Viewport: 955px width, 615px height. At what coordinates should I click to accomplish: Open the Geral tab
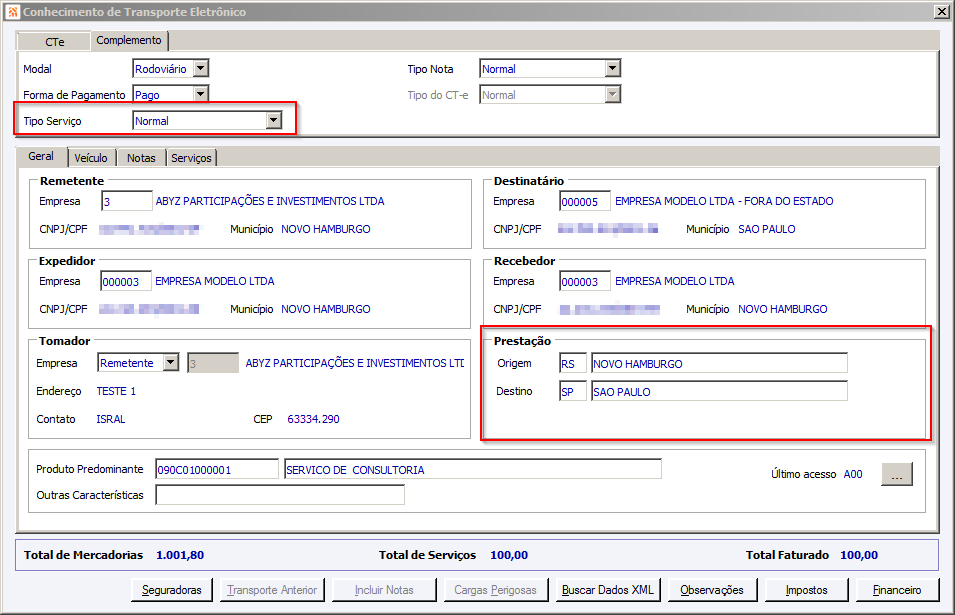(x=41, y=156)
